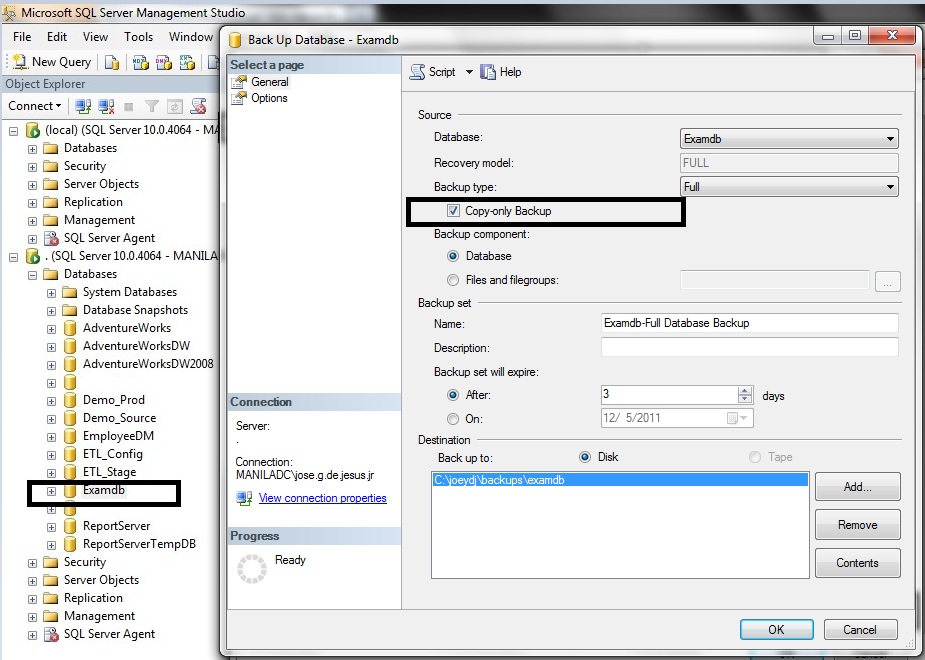This screenshot has width=925, height=660.
Task: Click the filter funnel icon in Object Explorer
Action: pos(152,106)
